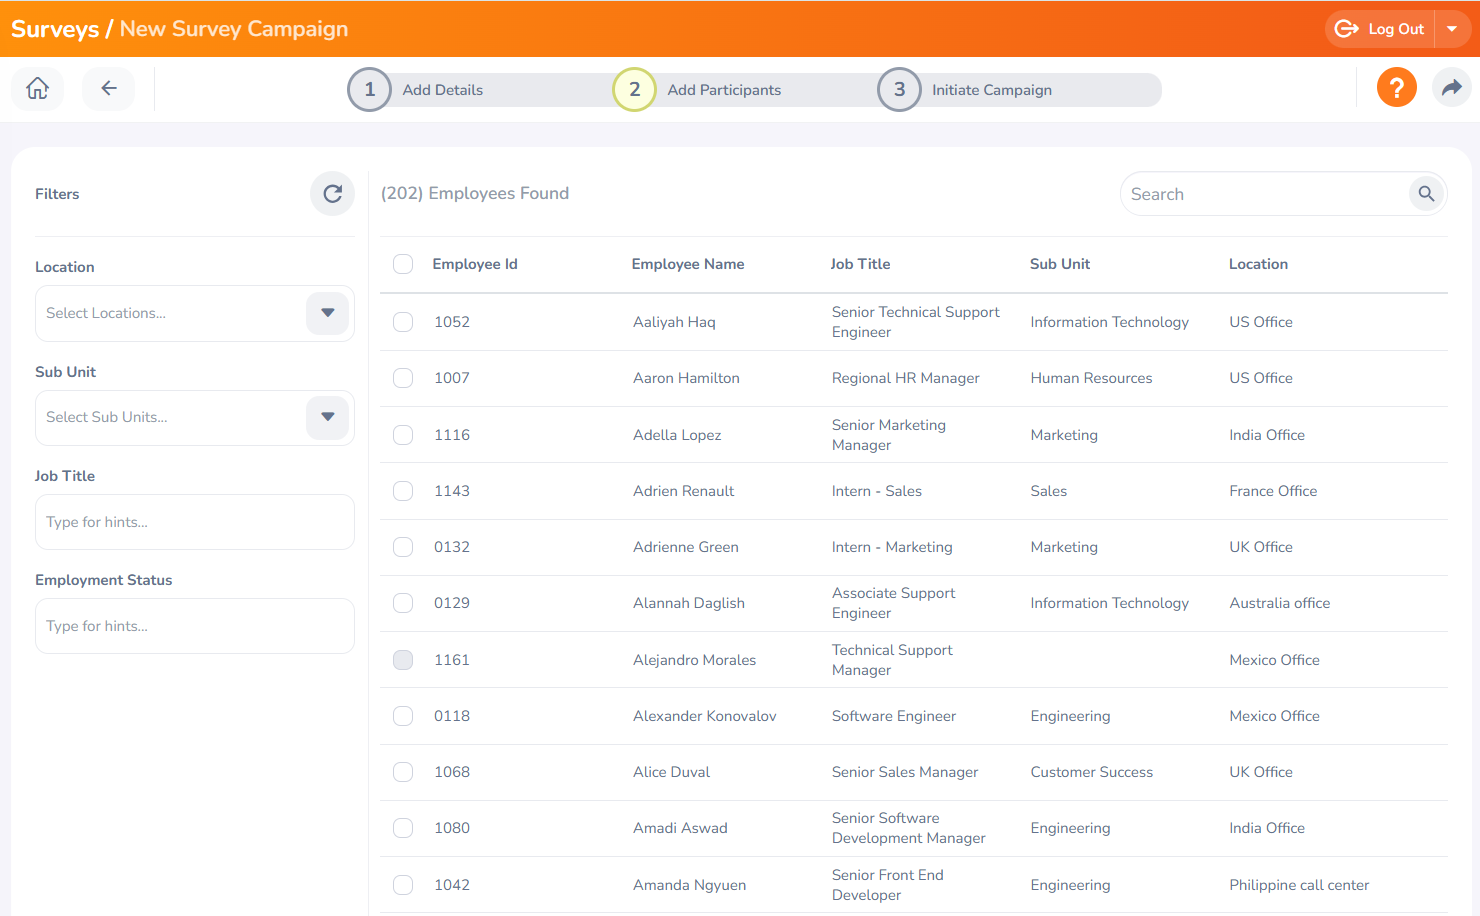Click the search magnifier icon
Screen dimensions: 1480x916
coord(1427,194)
